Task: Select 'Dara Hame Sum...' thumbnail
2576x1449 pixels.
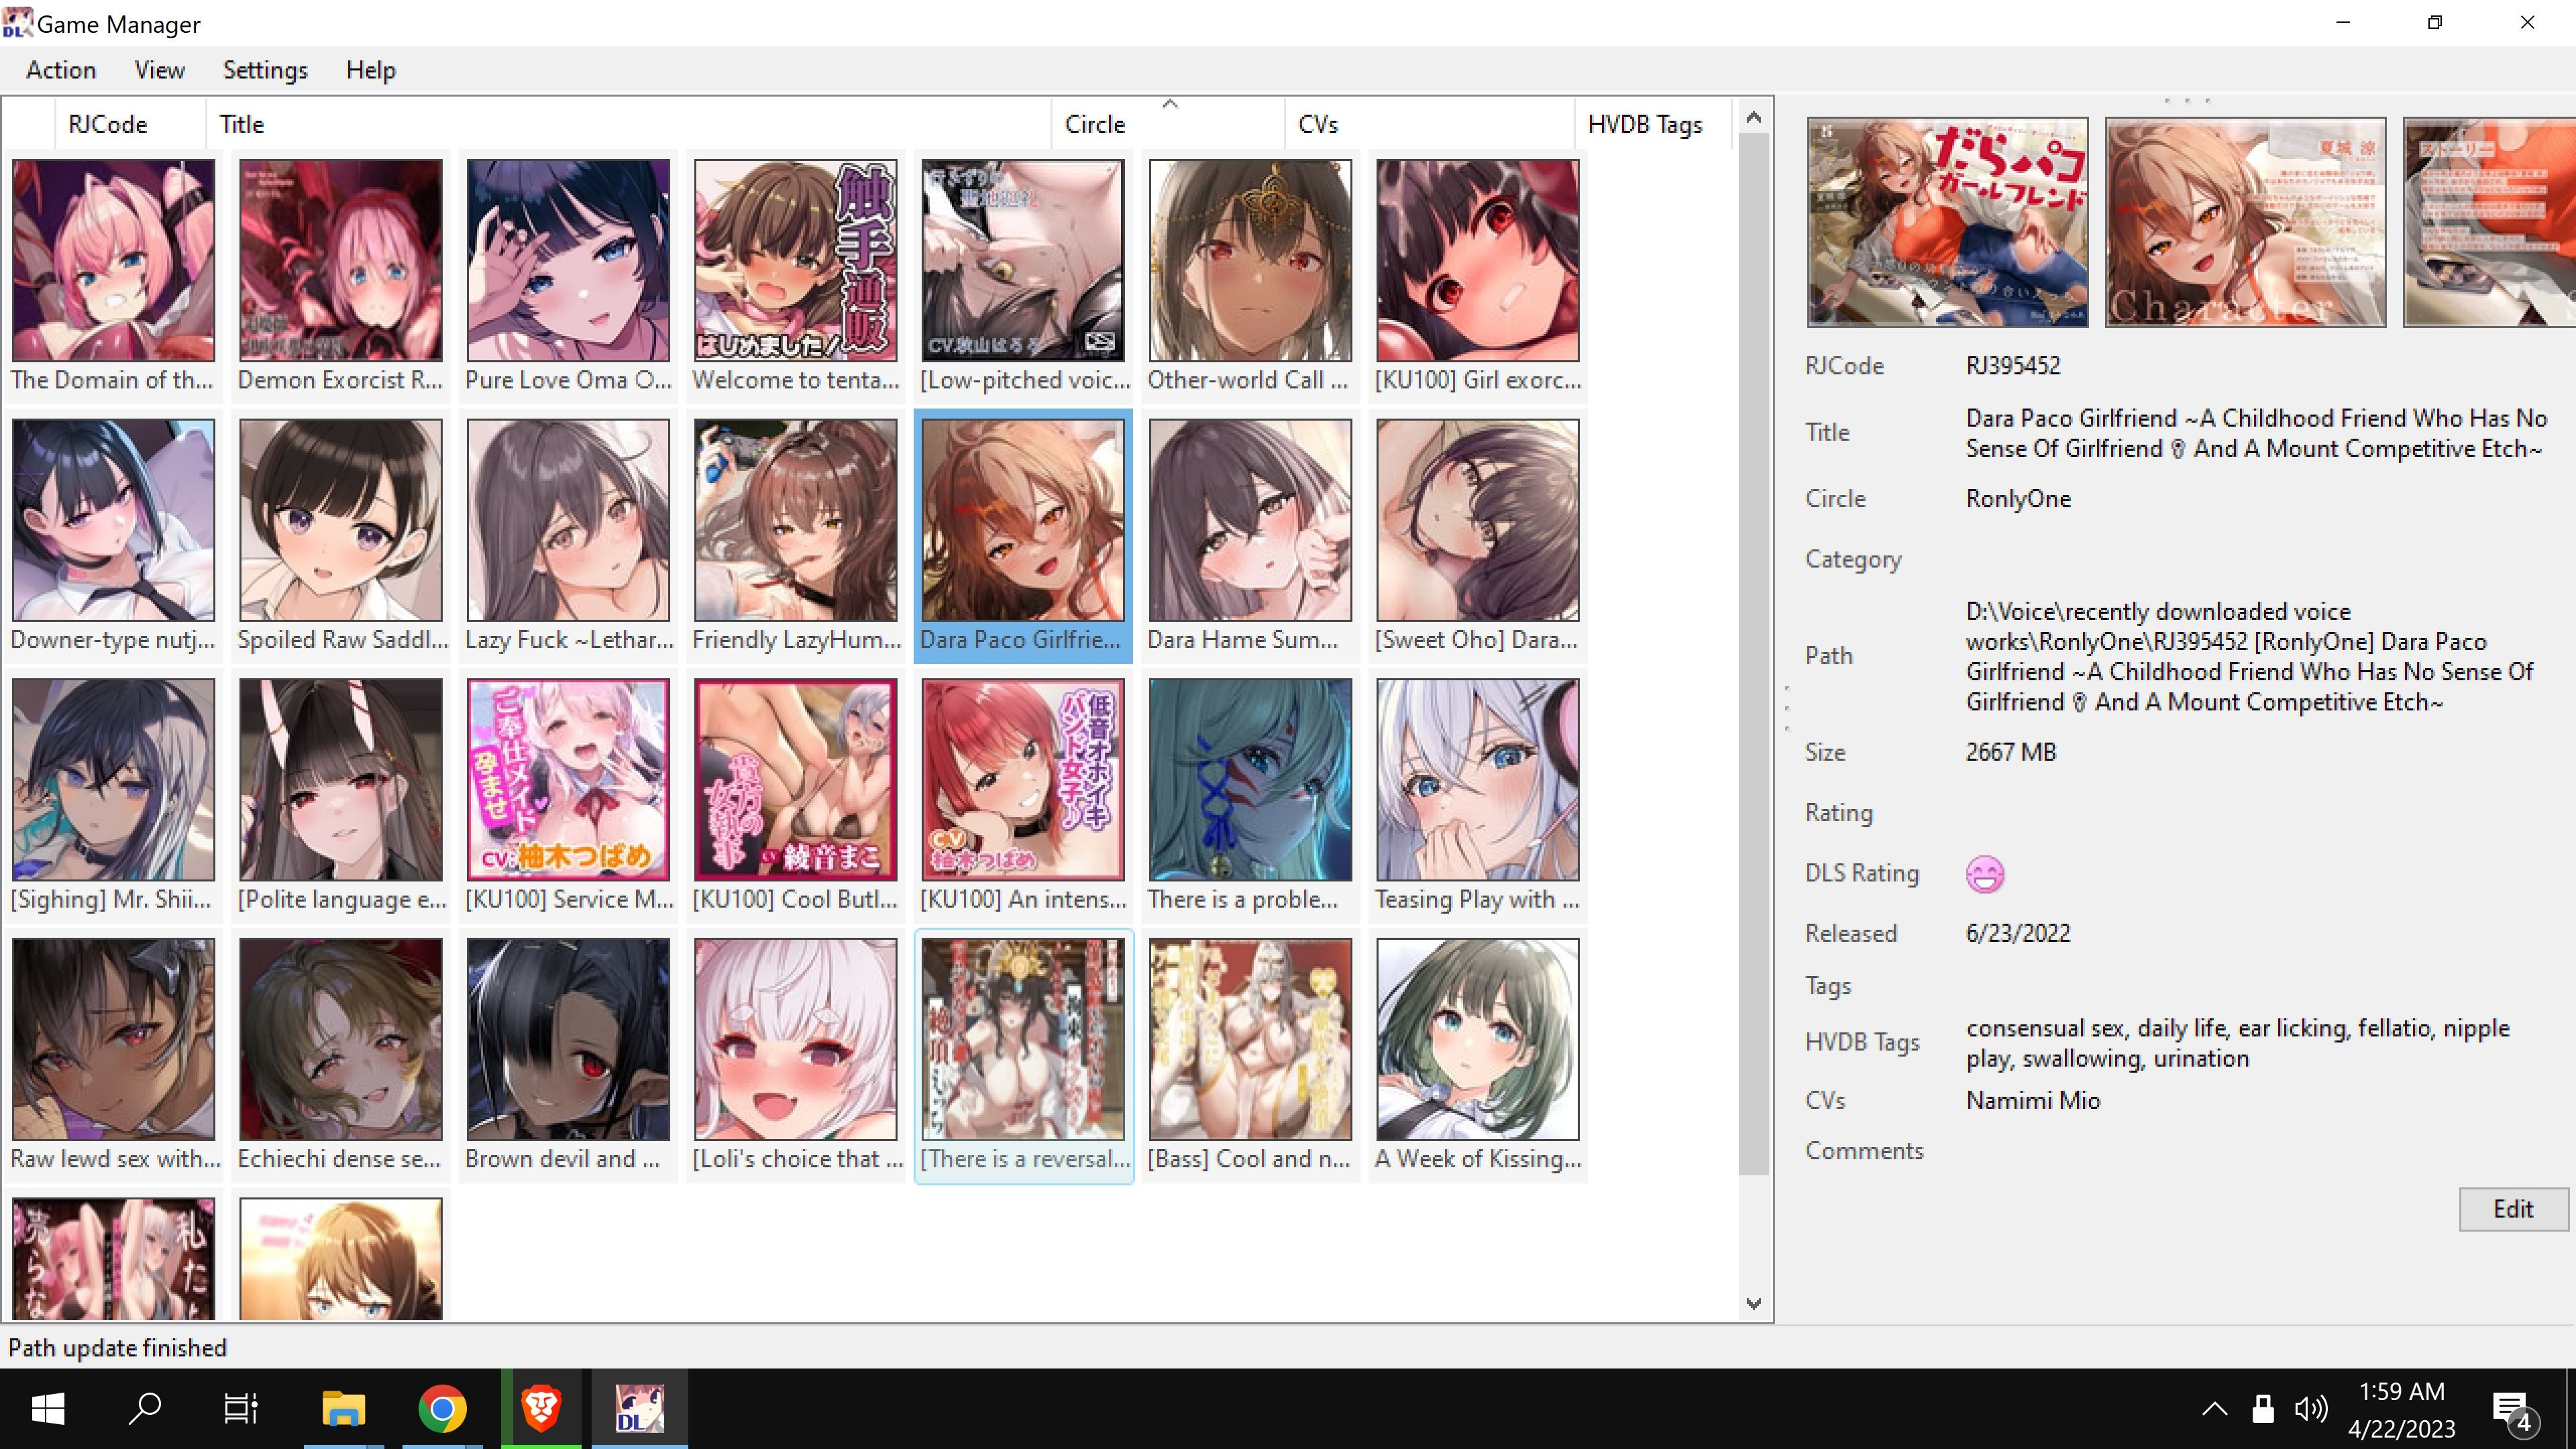Action: point(1250,520)
